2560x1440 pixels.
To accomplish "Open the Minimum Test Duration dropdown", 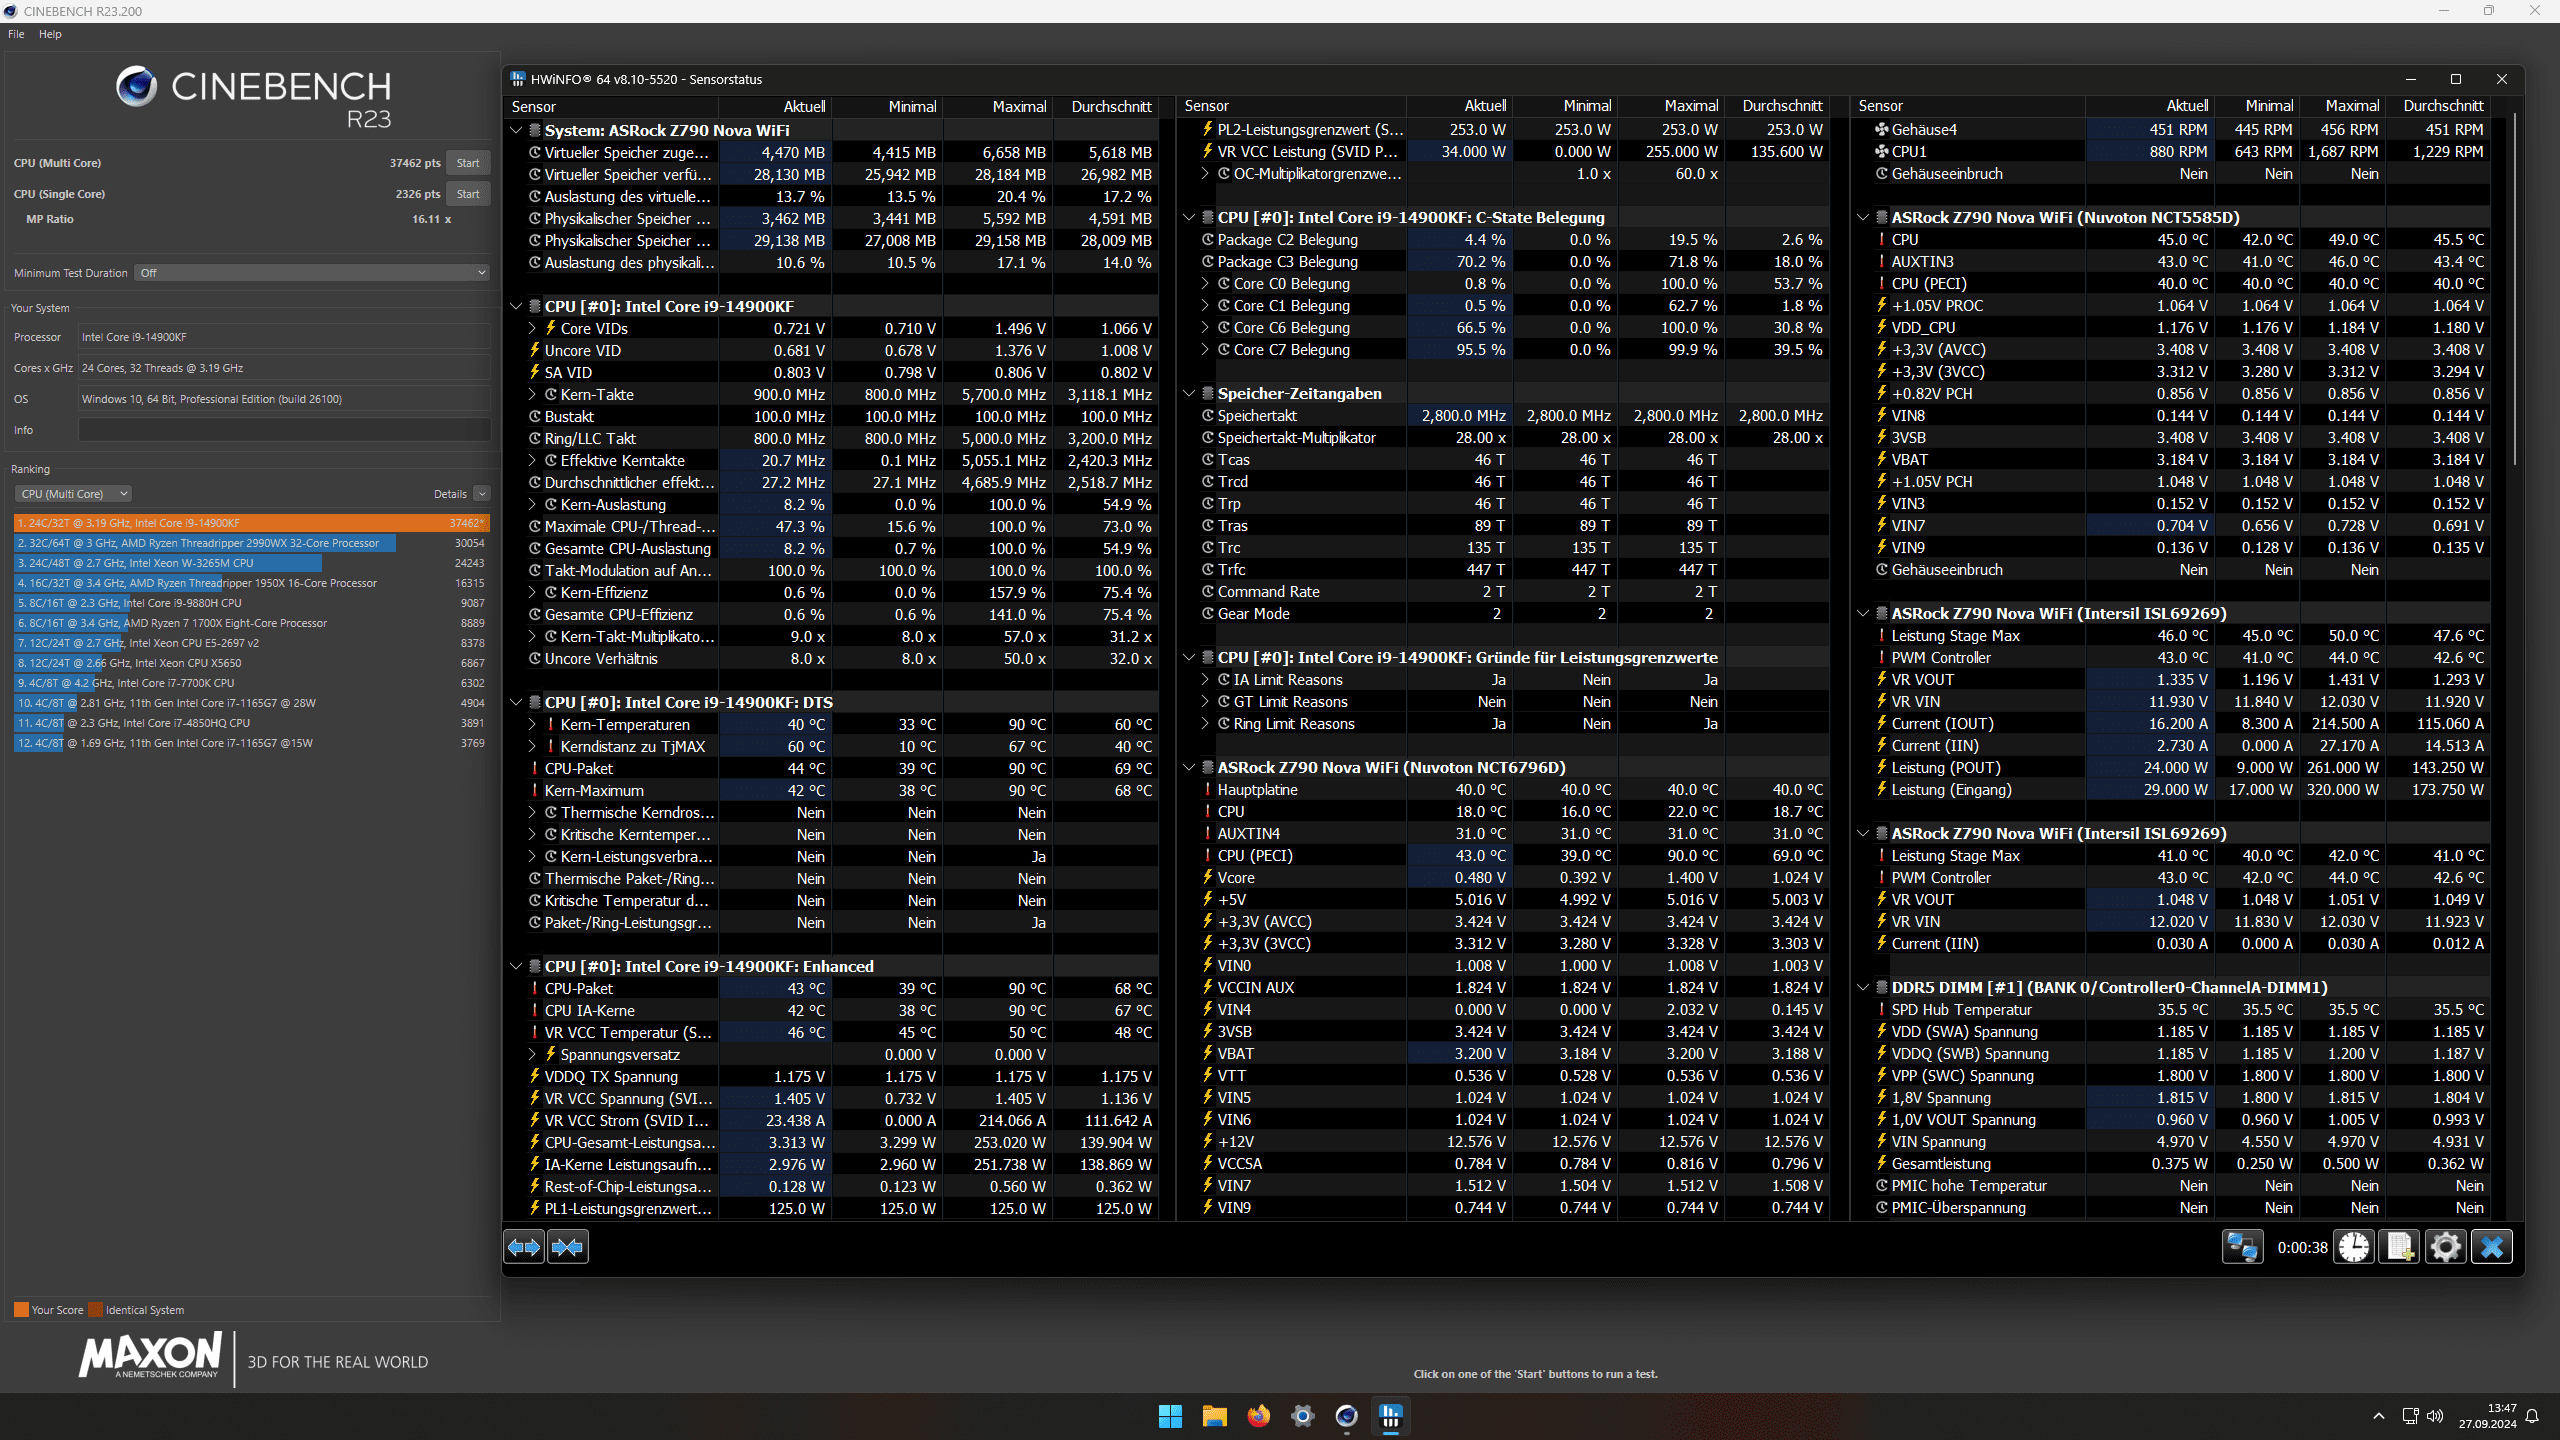I will (x=313, y=273).
